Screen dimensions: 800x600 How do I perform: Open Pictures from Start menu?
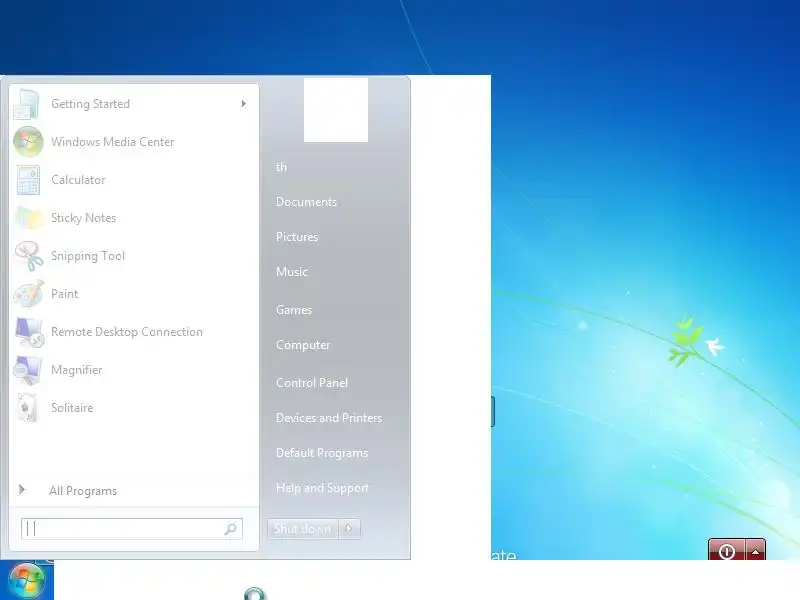click(x=297, y=237)
